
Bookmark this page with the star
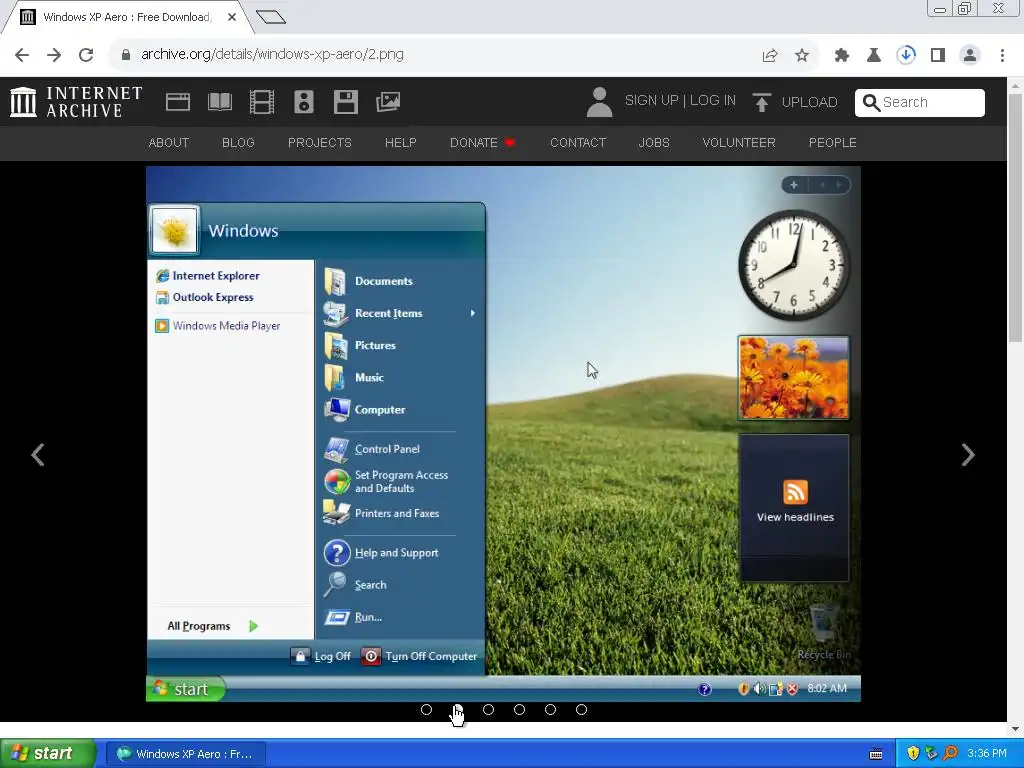coord(802,56)
